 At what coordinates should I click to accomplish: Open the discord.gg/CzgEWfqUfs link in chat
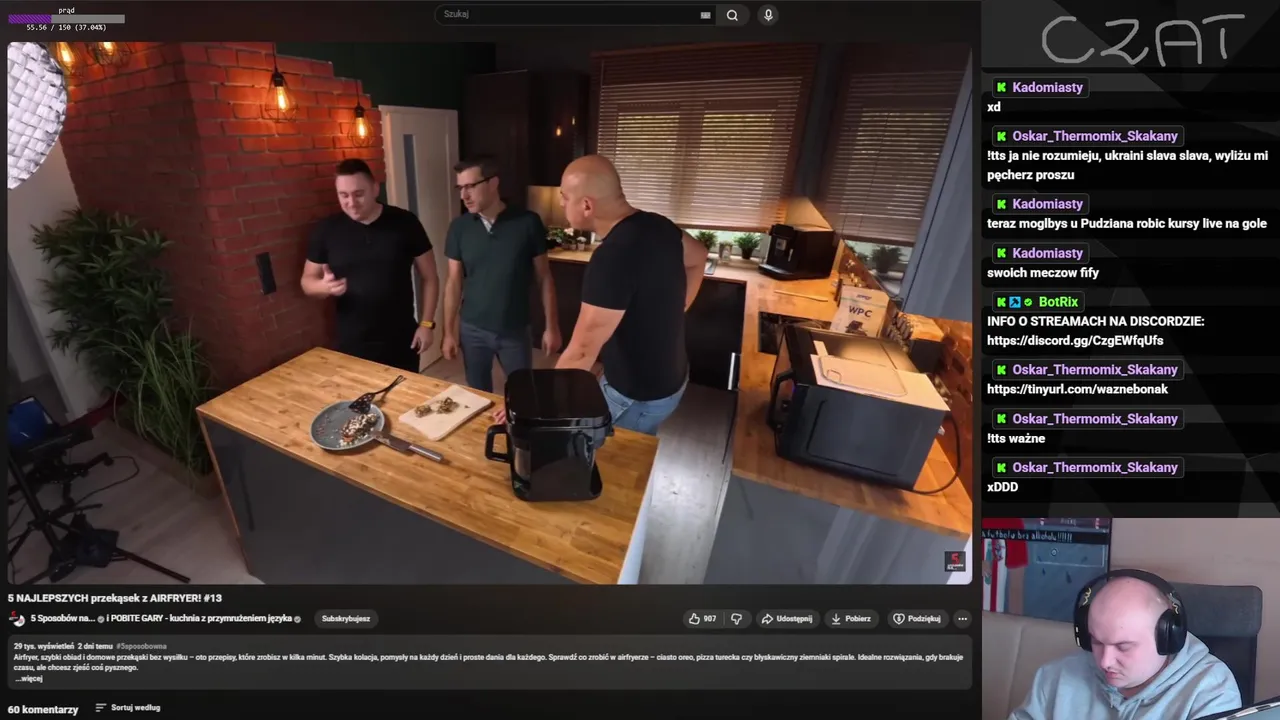(1075, 341)
